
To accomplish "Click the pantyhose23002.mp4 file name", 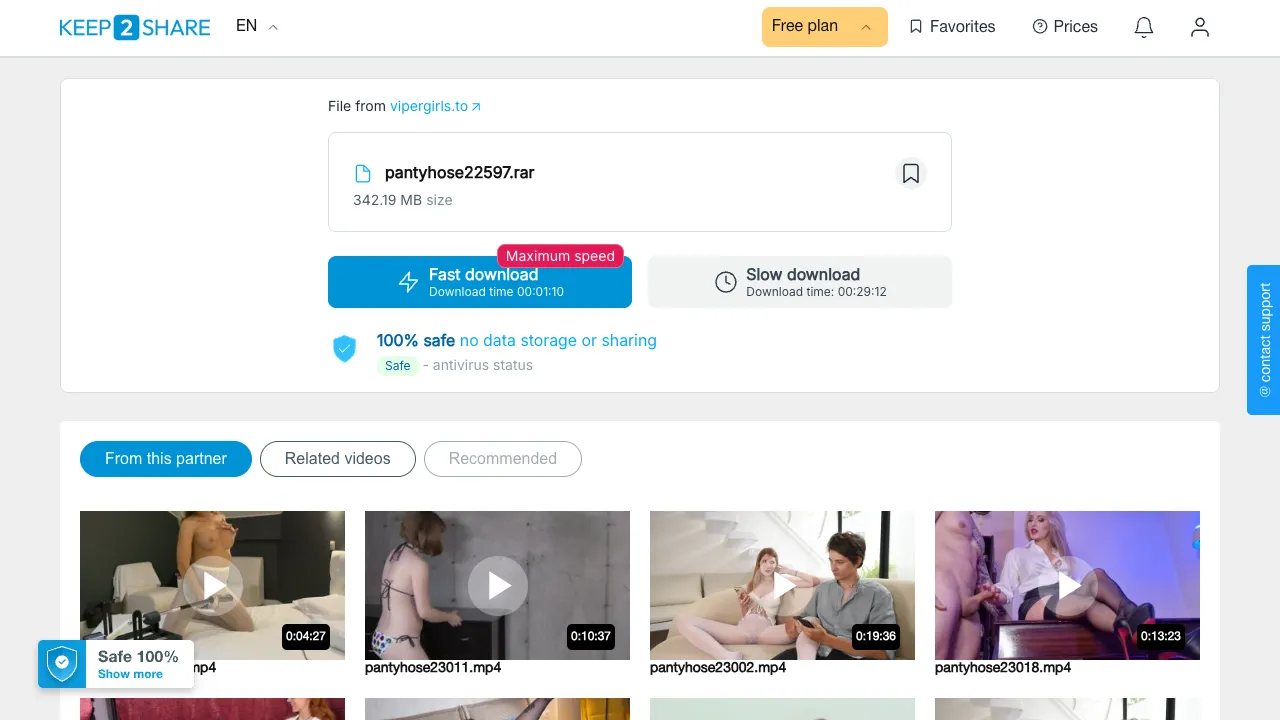I will pos(718,667).
